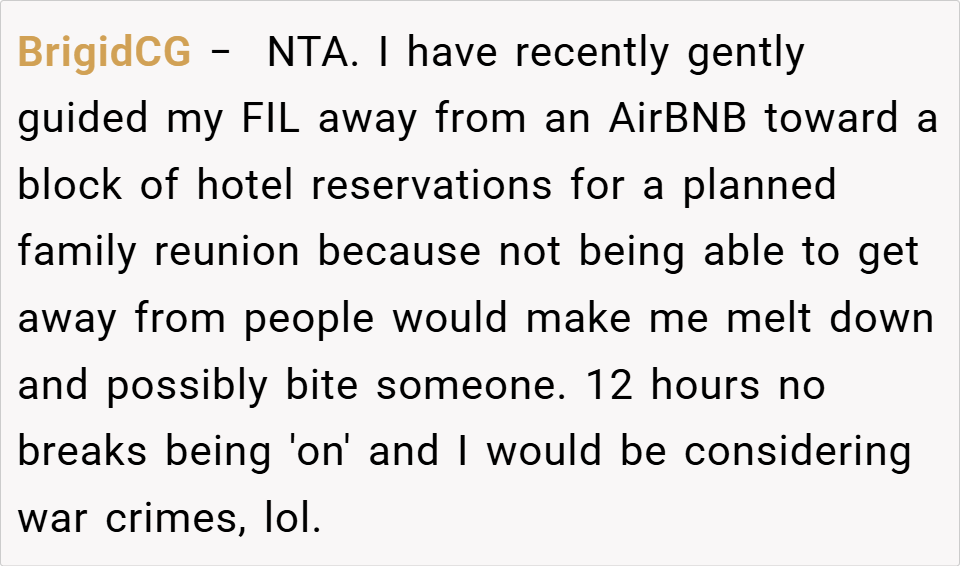Click the word 'considering' in the comment
This screenshot has width=960, height=566.
coord(797,452)
